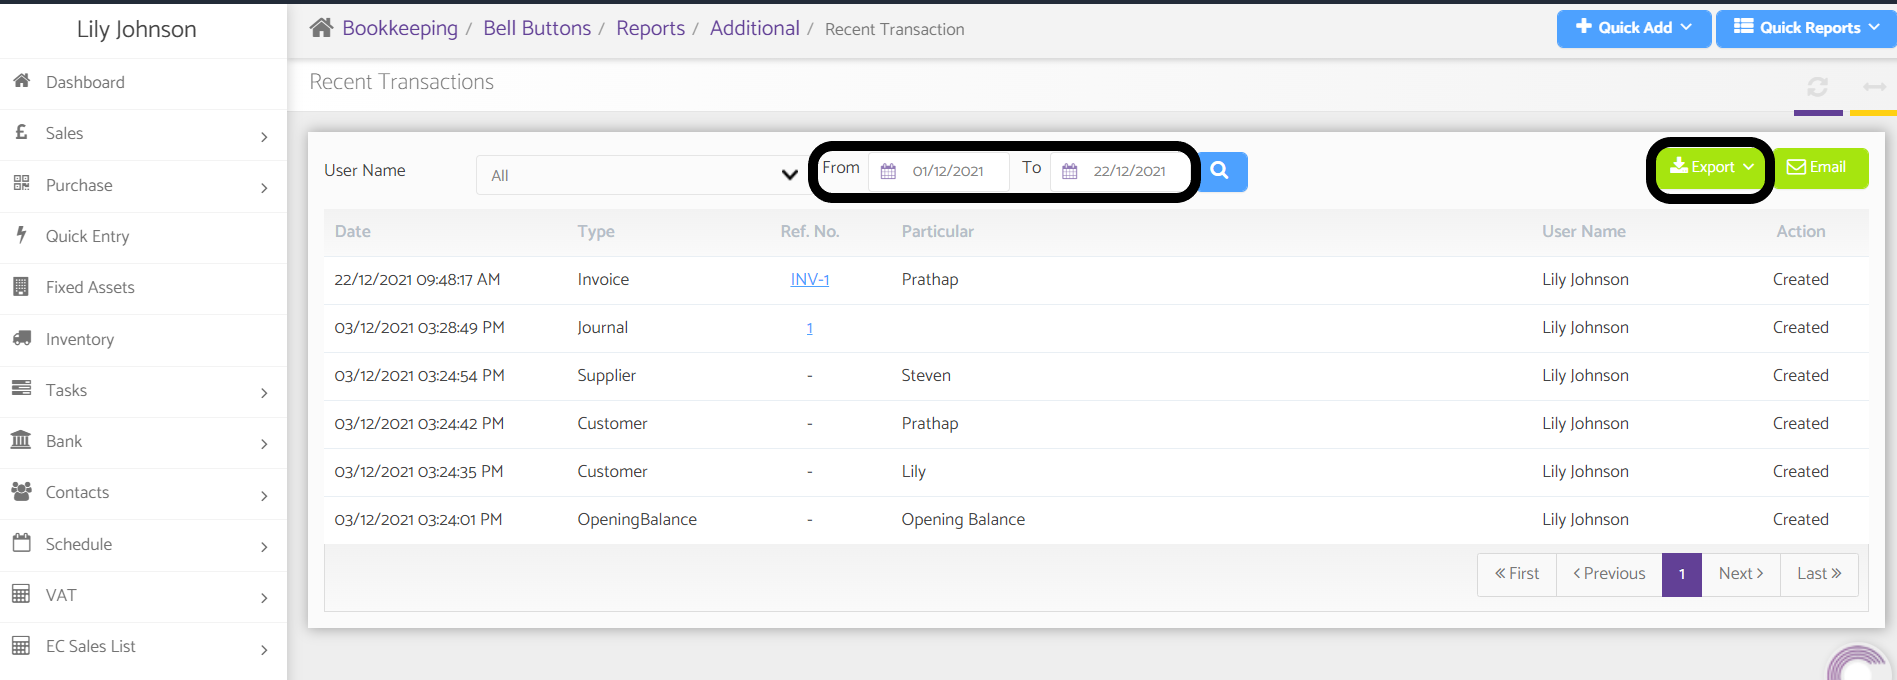The height and width of the screenshot is (680, 1897).
Task: Expand the Sales menu chevron
Action: [264, 137]
